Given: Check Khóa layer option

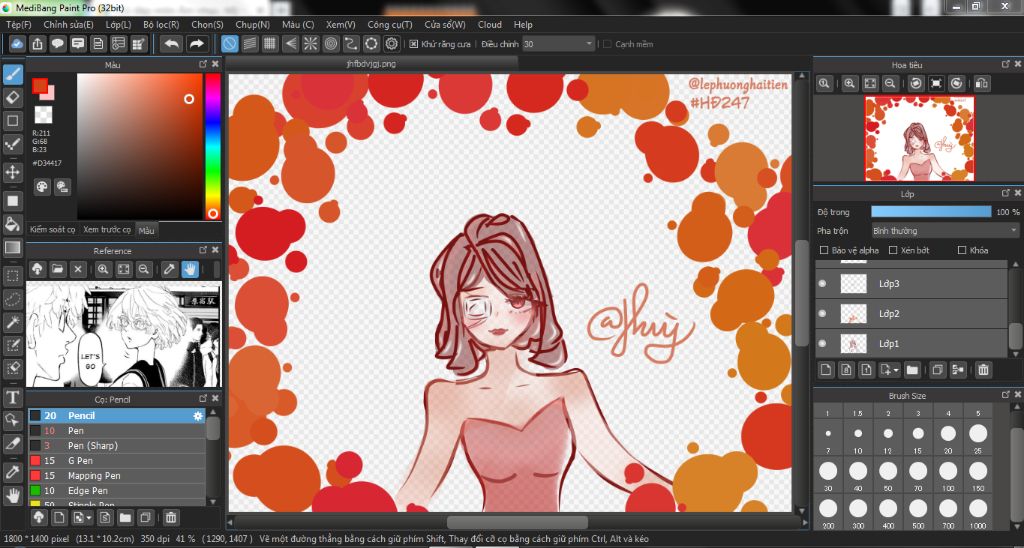Looking at the screenshot, I should (x=961, y=250).
